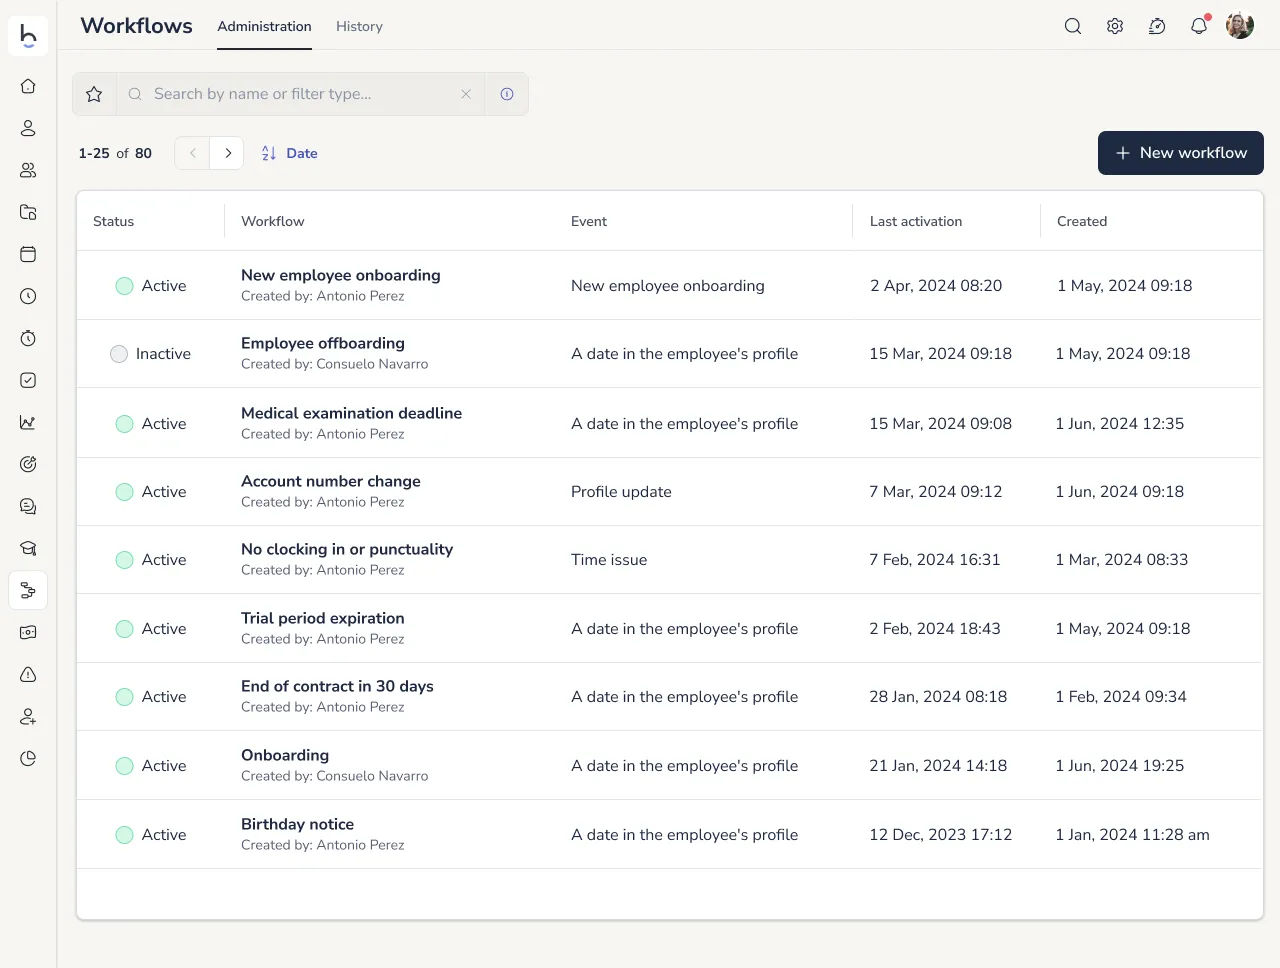Open the graduation cap training icon
Viewport: 1280px width, 968px height.
click(x=28, y=548)
